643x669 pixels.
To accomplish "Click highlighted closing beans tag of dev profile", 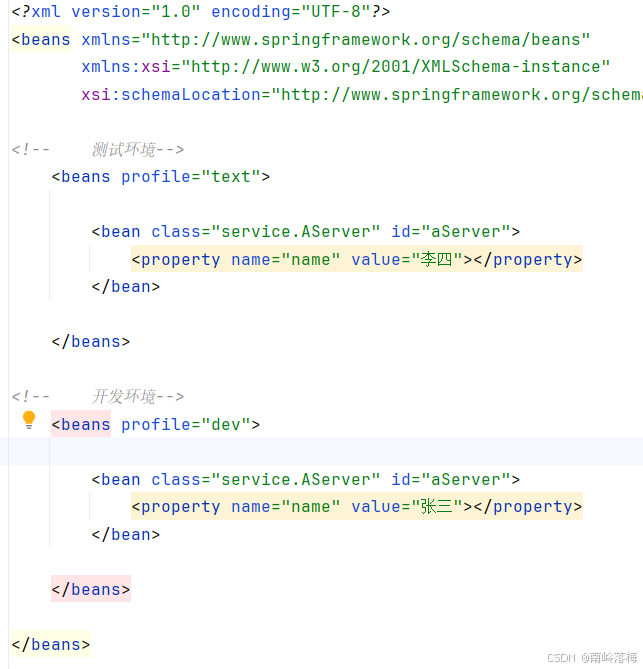I will click(x=90, y=589).
